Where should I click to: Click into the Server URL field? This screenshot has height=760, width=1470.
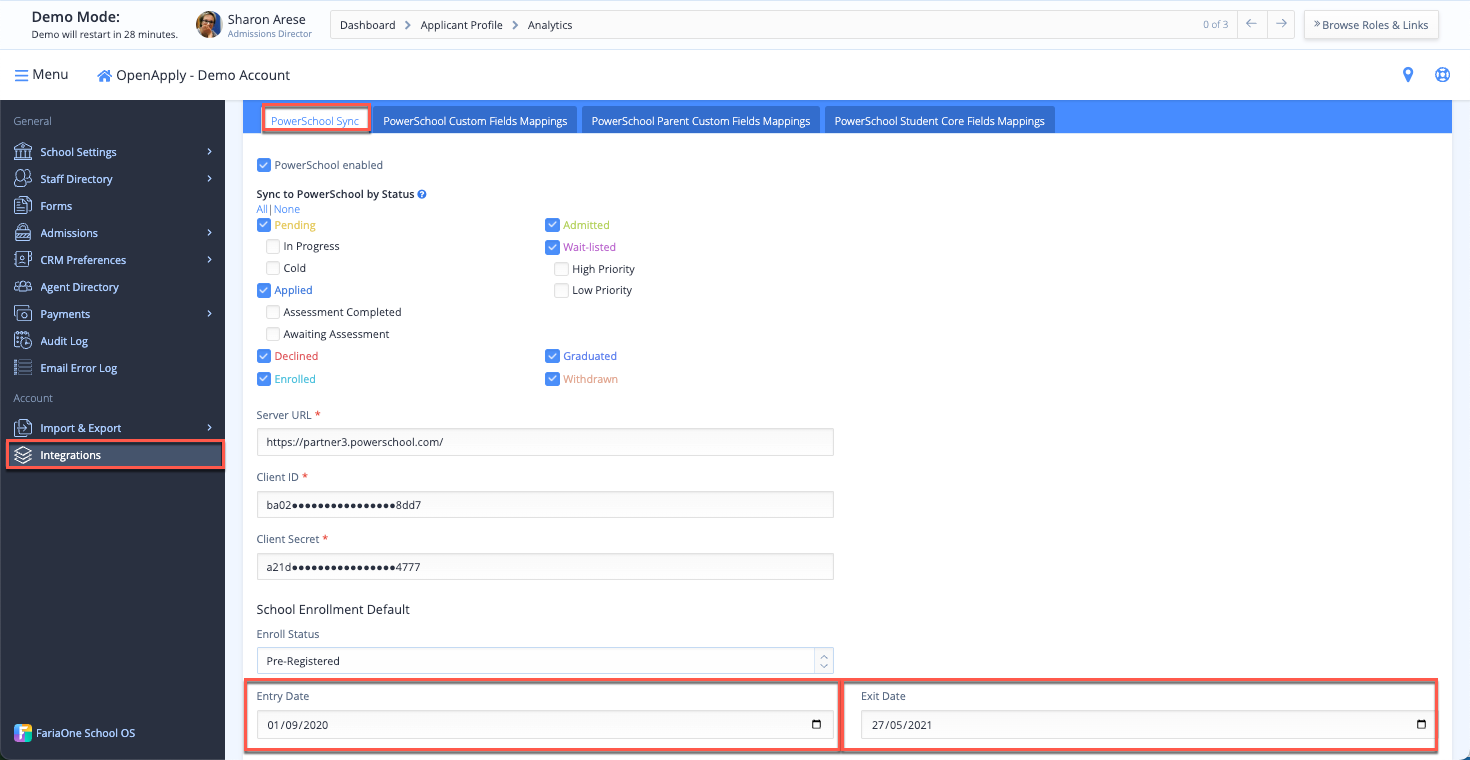(x=545, y=442)
